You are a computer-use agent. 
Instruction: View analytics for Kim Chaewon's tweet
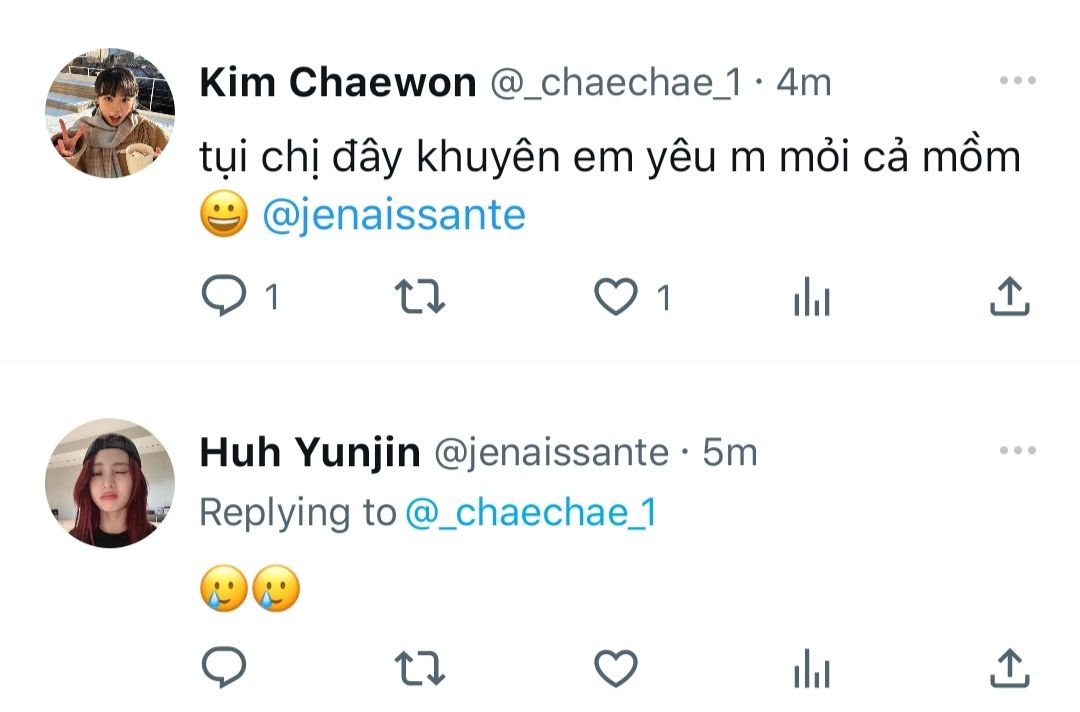(x=812, y=297)
